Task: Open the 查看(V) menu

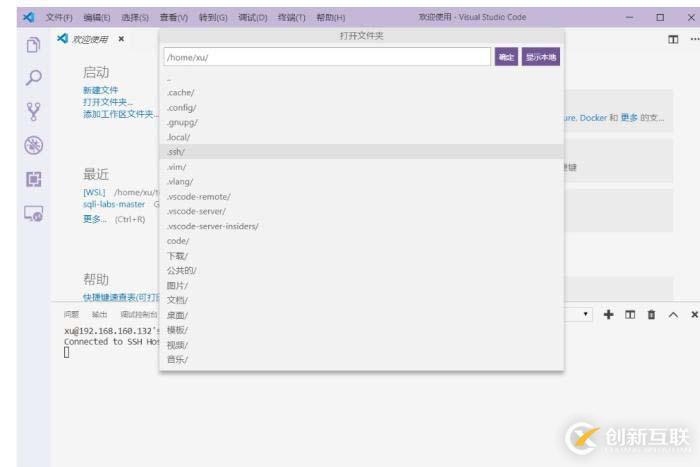Action: coord(174,17)
